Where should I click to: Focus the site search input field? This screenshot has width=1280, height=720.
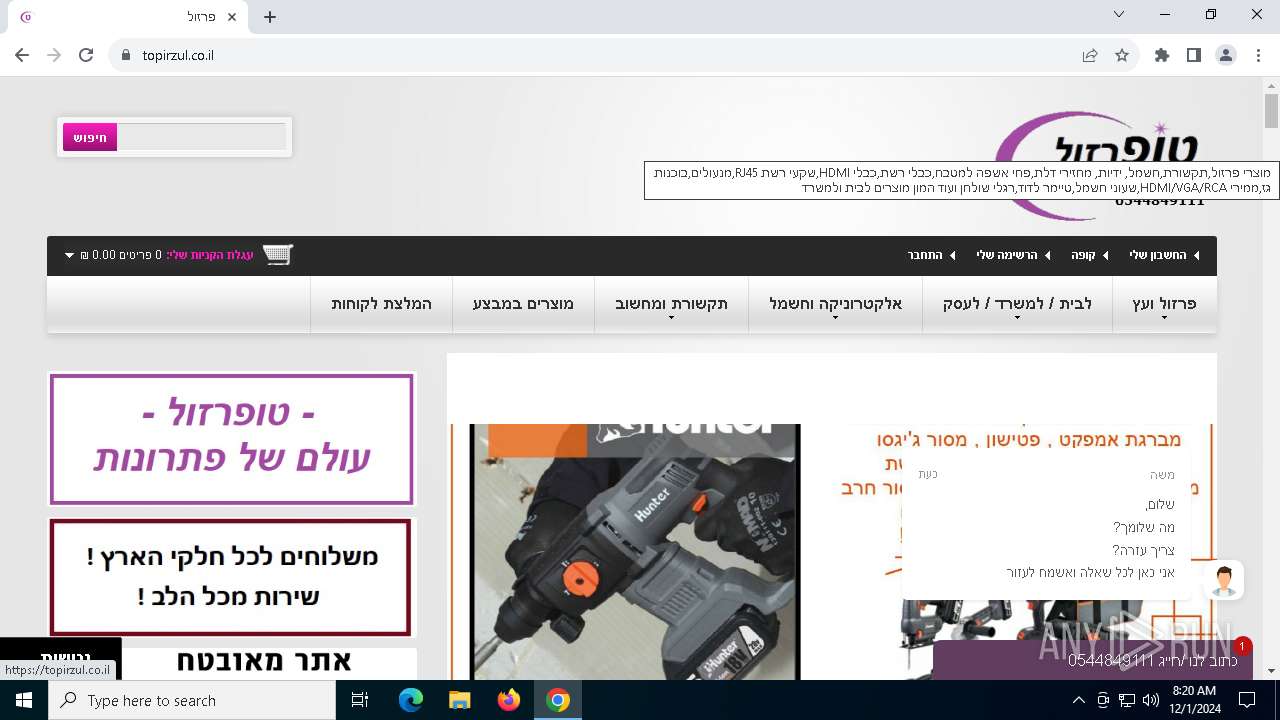tap(201, 137)
